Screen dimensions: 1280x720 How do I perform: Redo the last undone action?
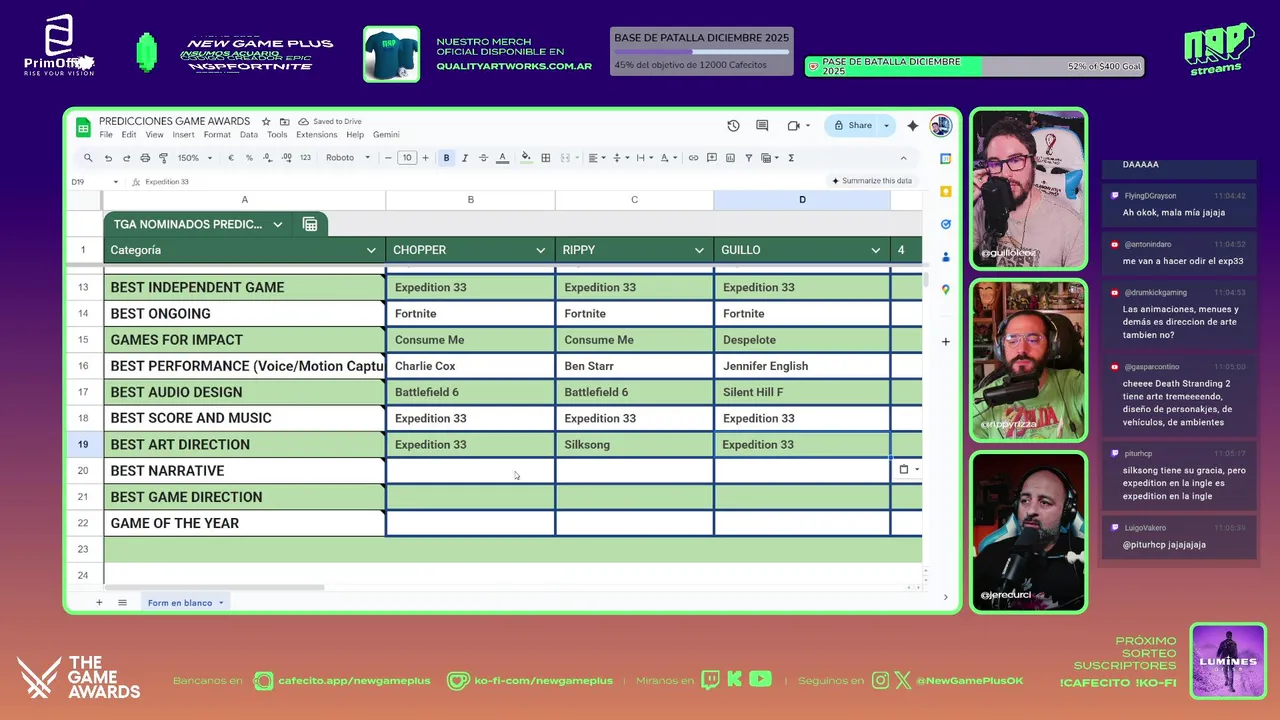126,158
